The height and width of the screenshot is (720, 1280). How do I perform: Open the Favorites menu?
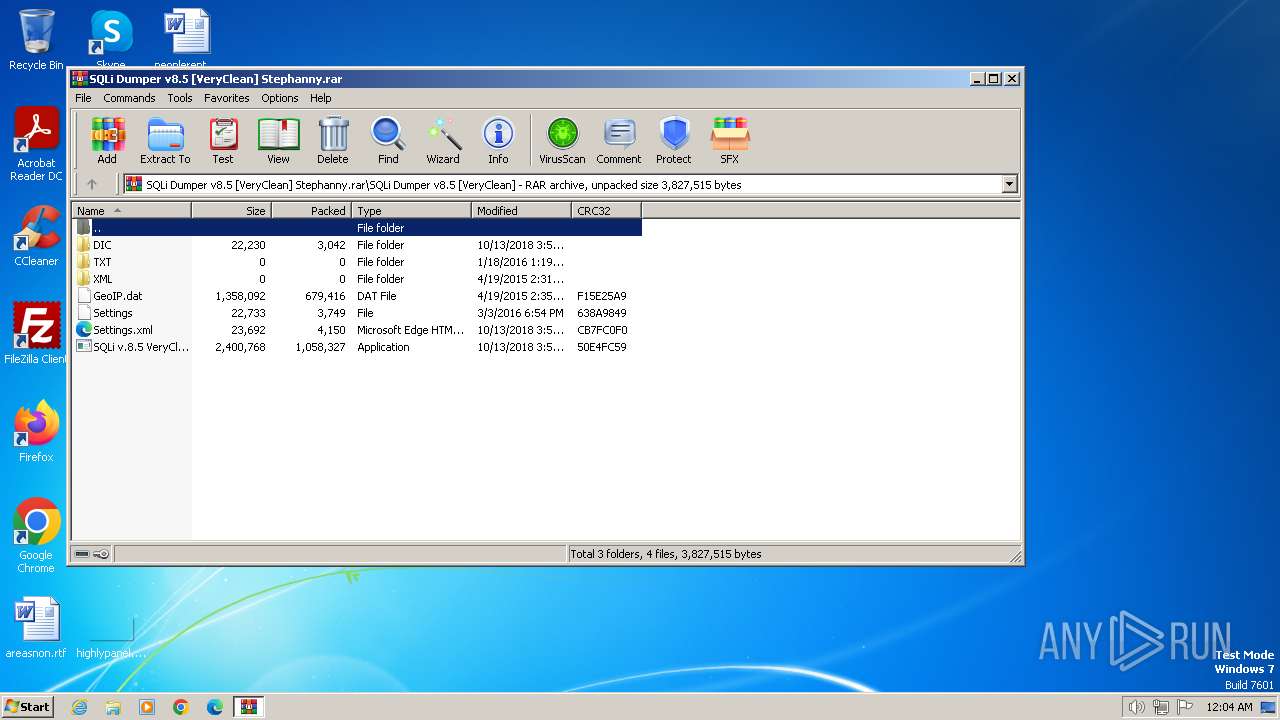tap(227, 98)
